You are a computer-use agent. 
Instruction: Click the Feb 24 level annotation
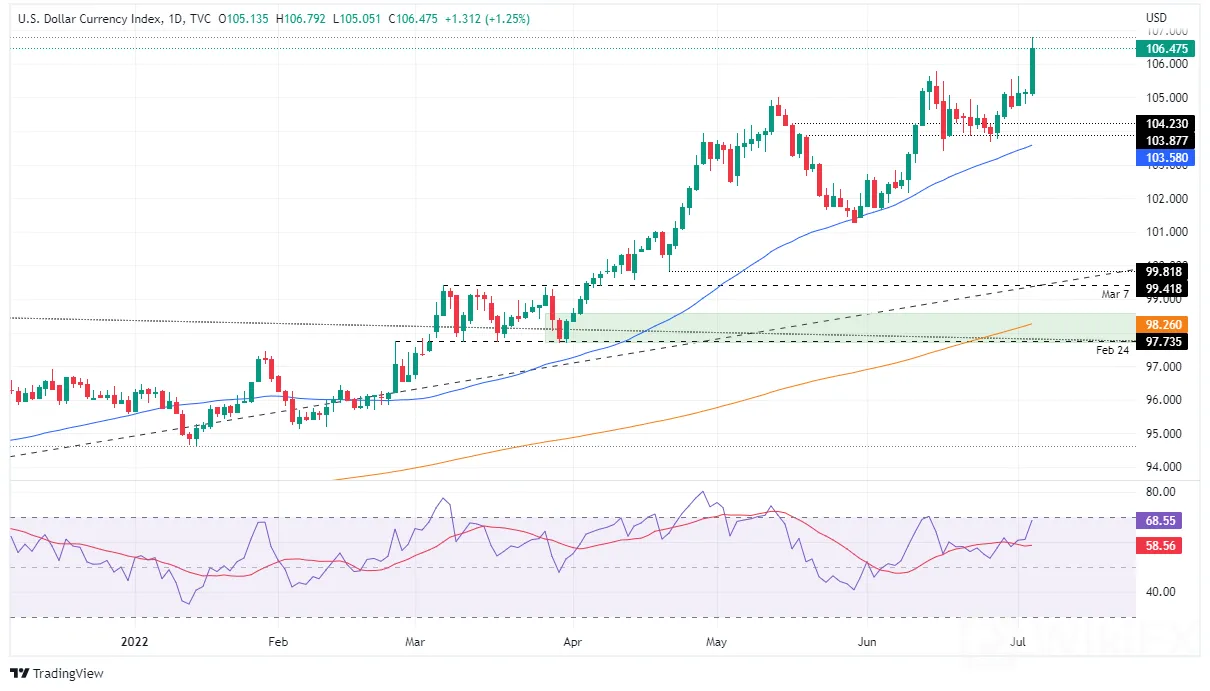point(1112,351)
